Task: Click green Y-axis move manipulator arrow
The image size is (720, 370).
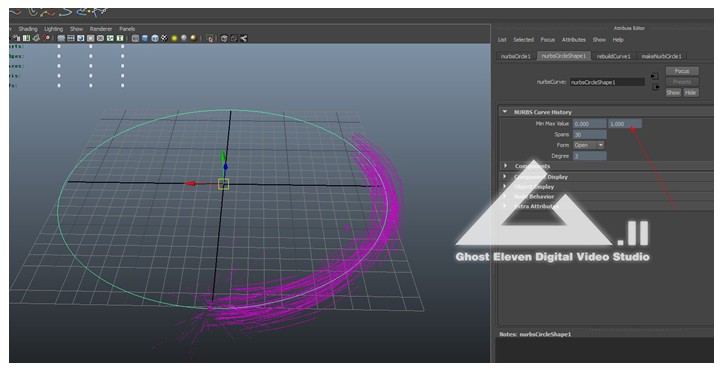Action: click(223, 156)
